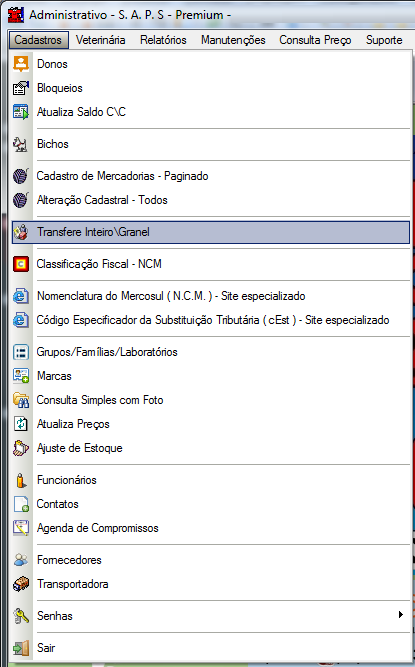Click the Sair exit door icon
This screenshot has height=667, width=415.
pos(21,648)
